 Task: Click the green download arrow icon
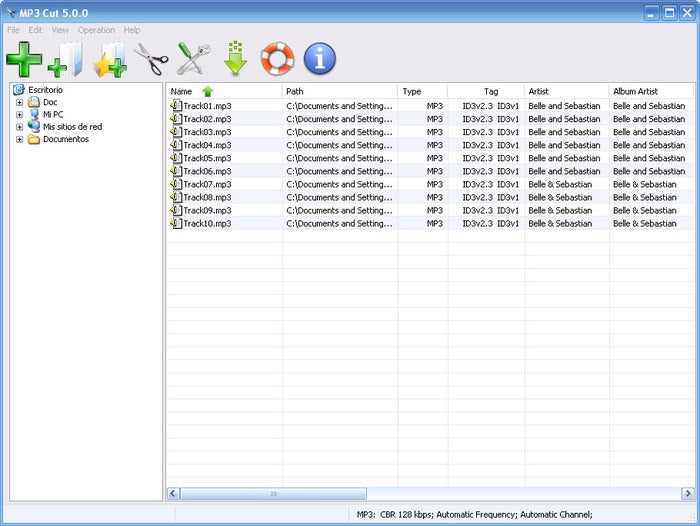click(x=235, y=58)
